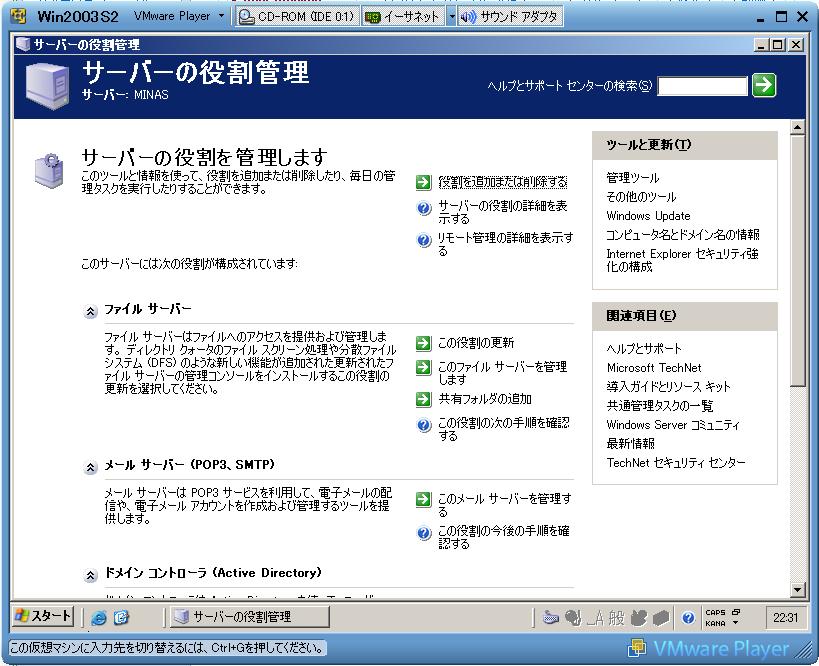
Task: Click the サウンド アダプタ device button
Action: point(510,17)
